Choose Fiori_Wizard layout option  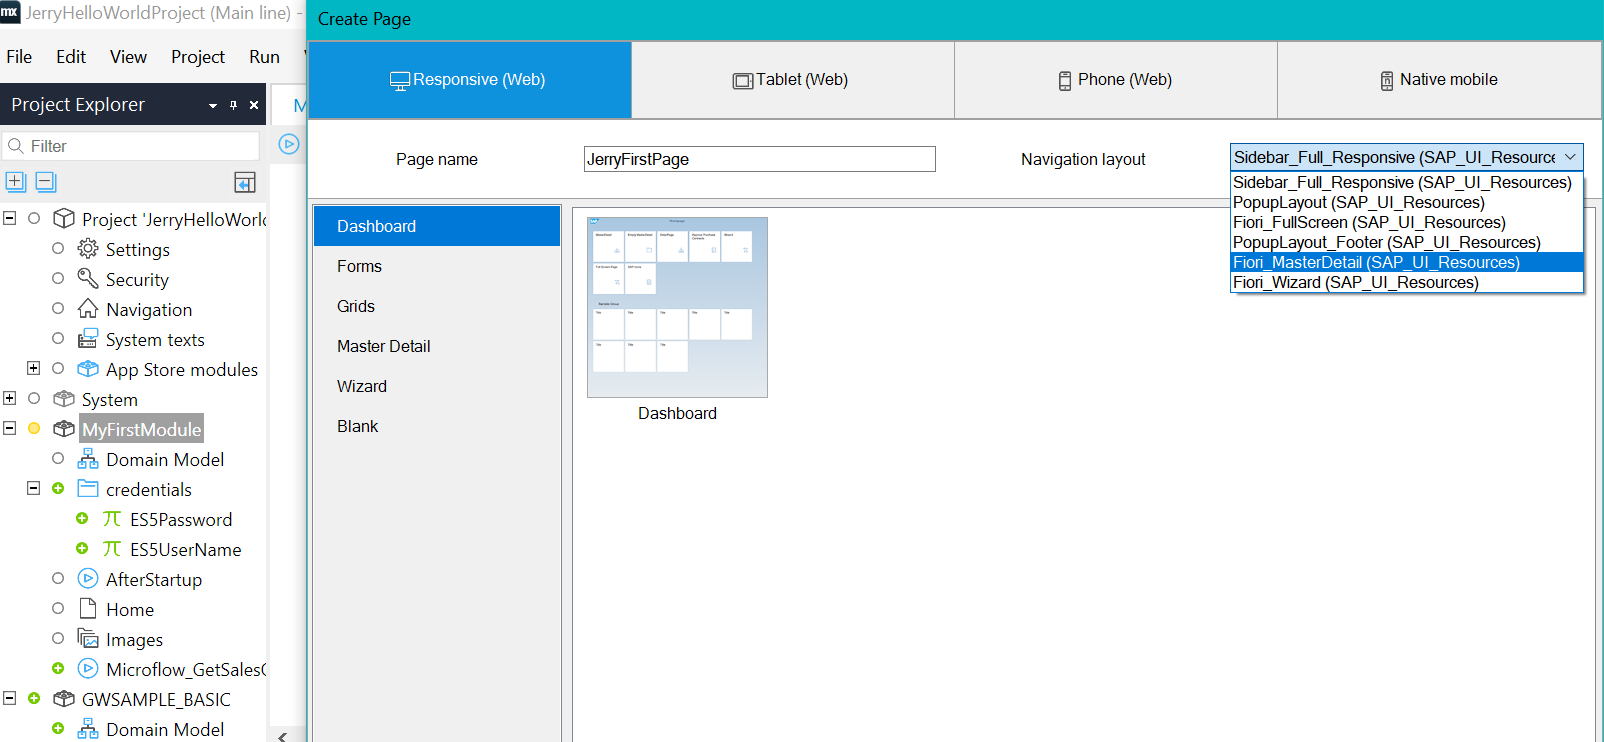tap(1407, 282)
